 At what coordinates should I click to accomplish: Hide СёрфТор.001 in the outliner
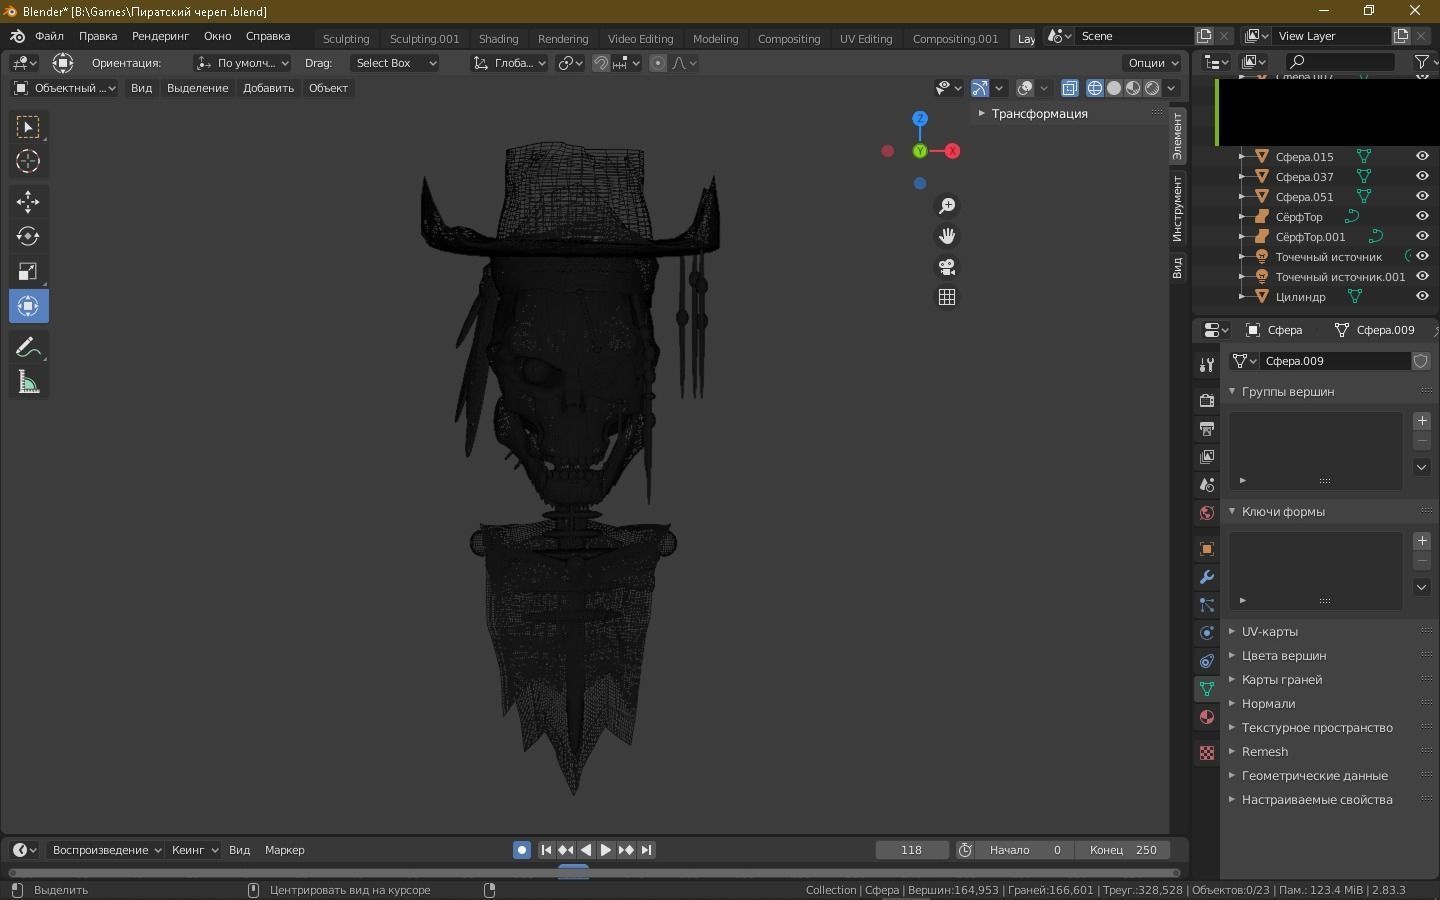[1422, 237]
